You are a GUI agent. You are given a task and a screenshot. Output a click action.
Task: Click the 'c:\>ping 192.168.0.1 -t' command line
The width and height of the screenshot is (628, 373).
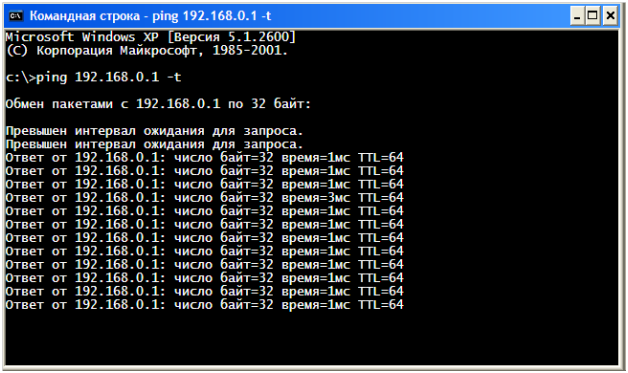(93, 77)
